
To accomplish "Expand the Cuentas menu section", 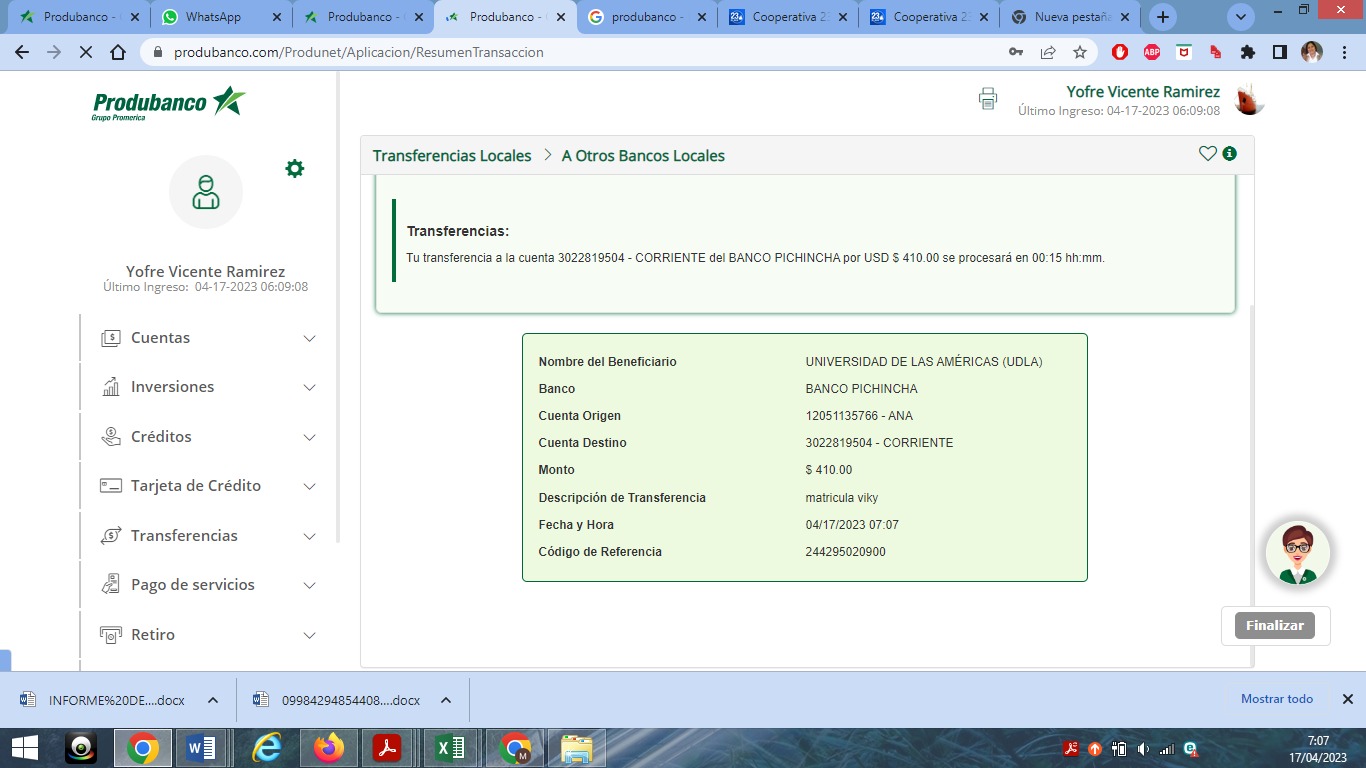I will [208, 338].
